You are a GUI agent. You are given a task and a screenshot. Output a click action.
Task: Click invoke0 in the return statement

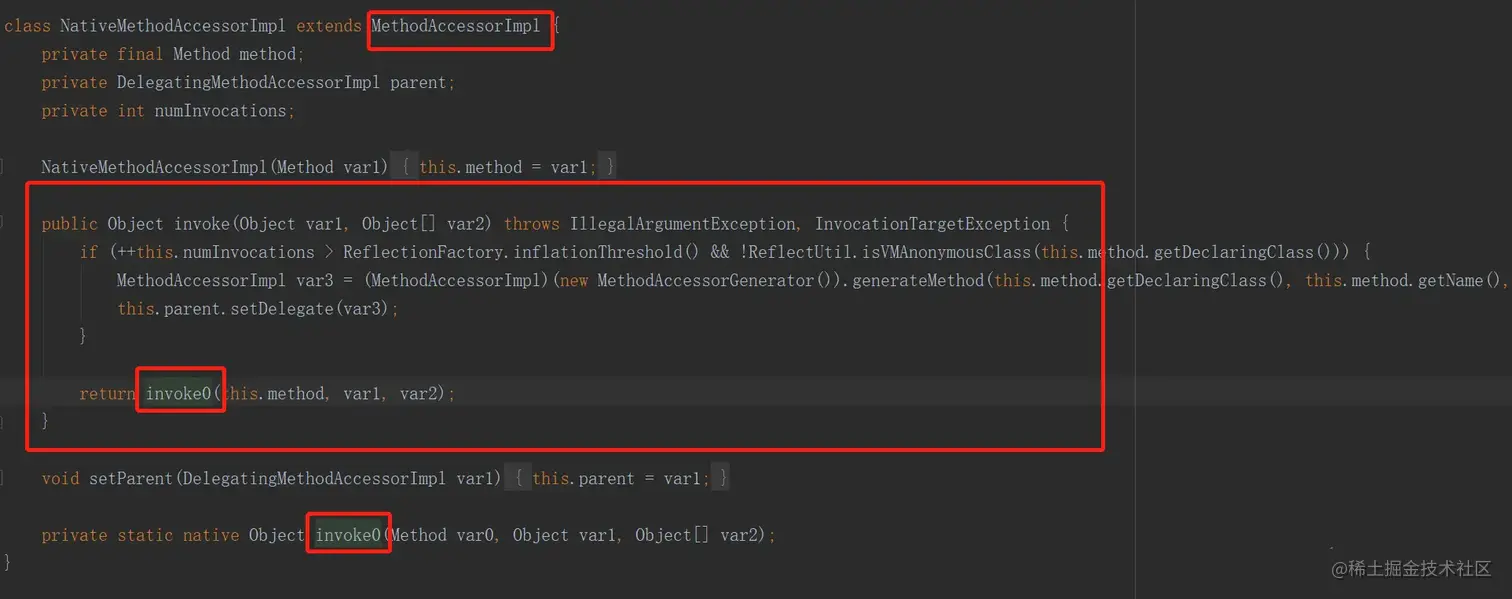pos(179,394)
